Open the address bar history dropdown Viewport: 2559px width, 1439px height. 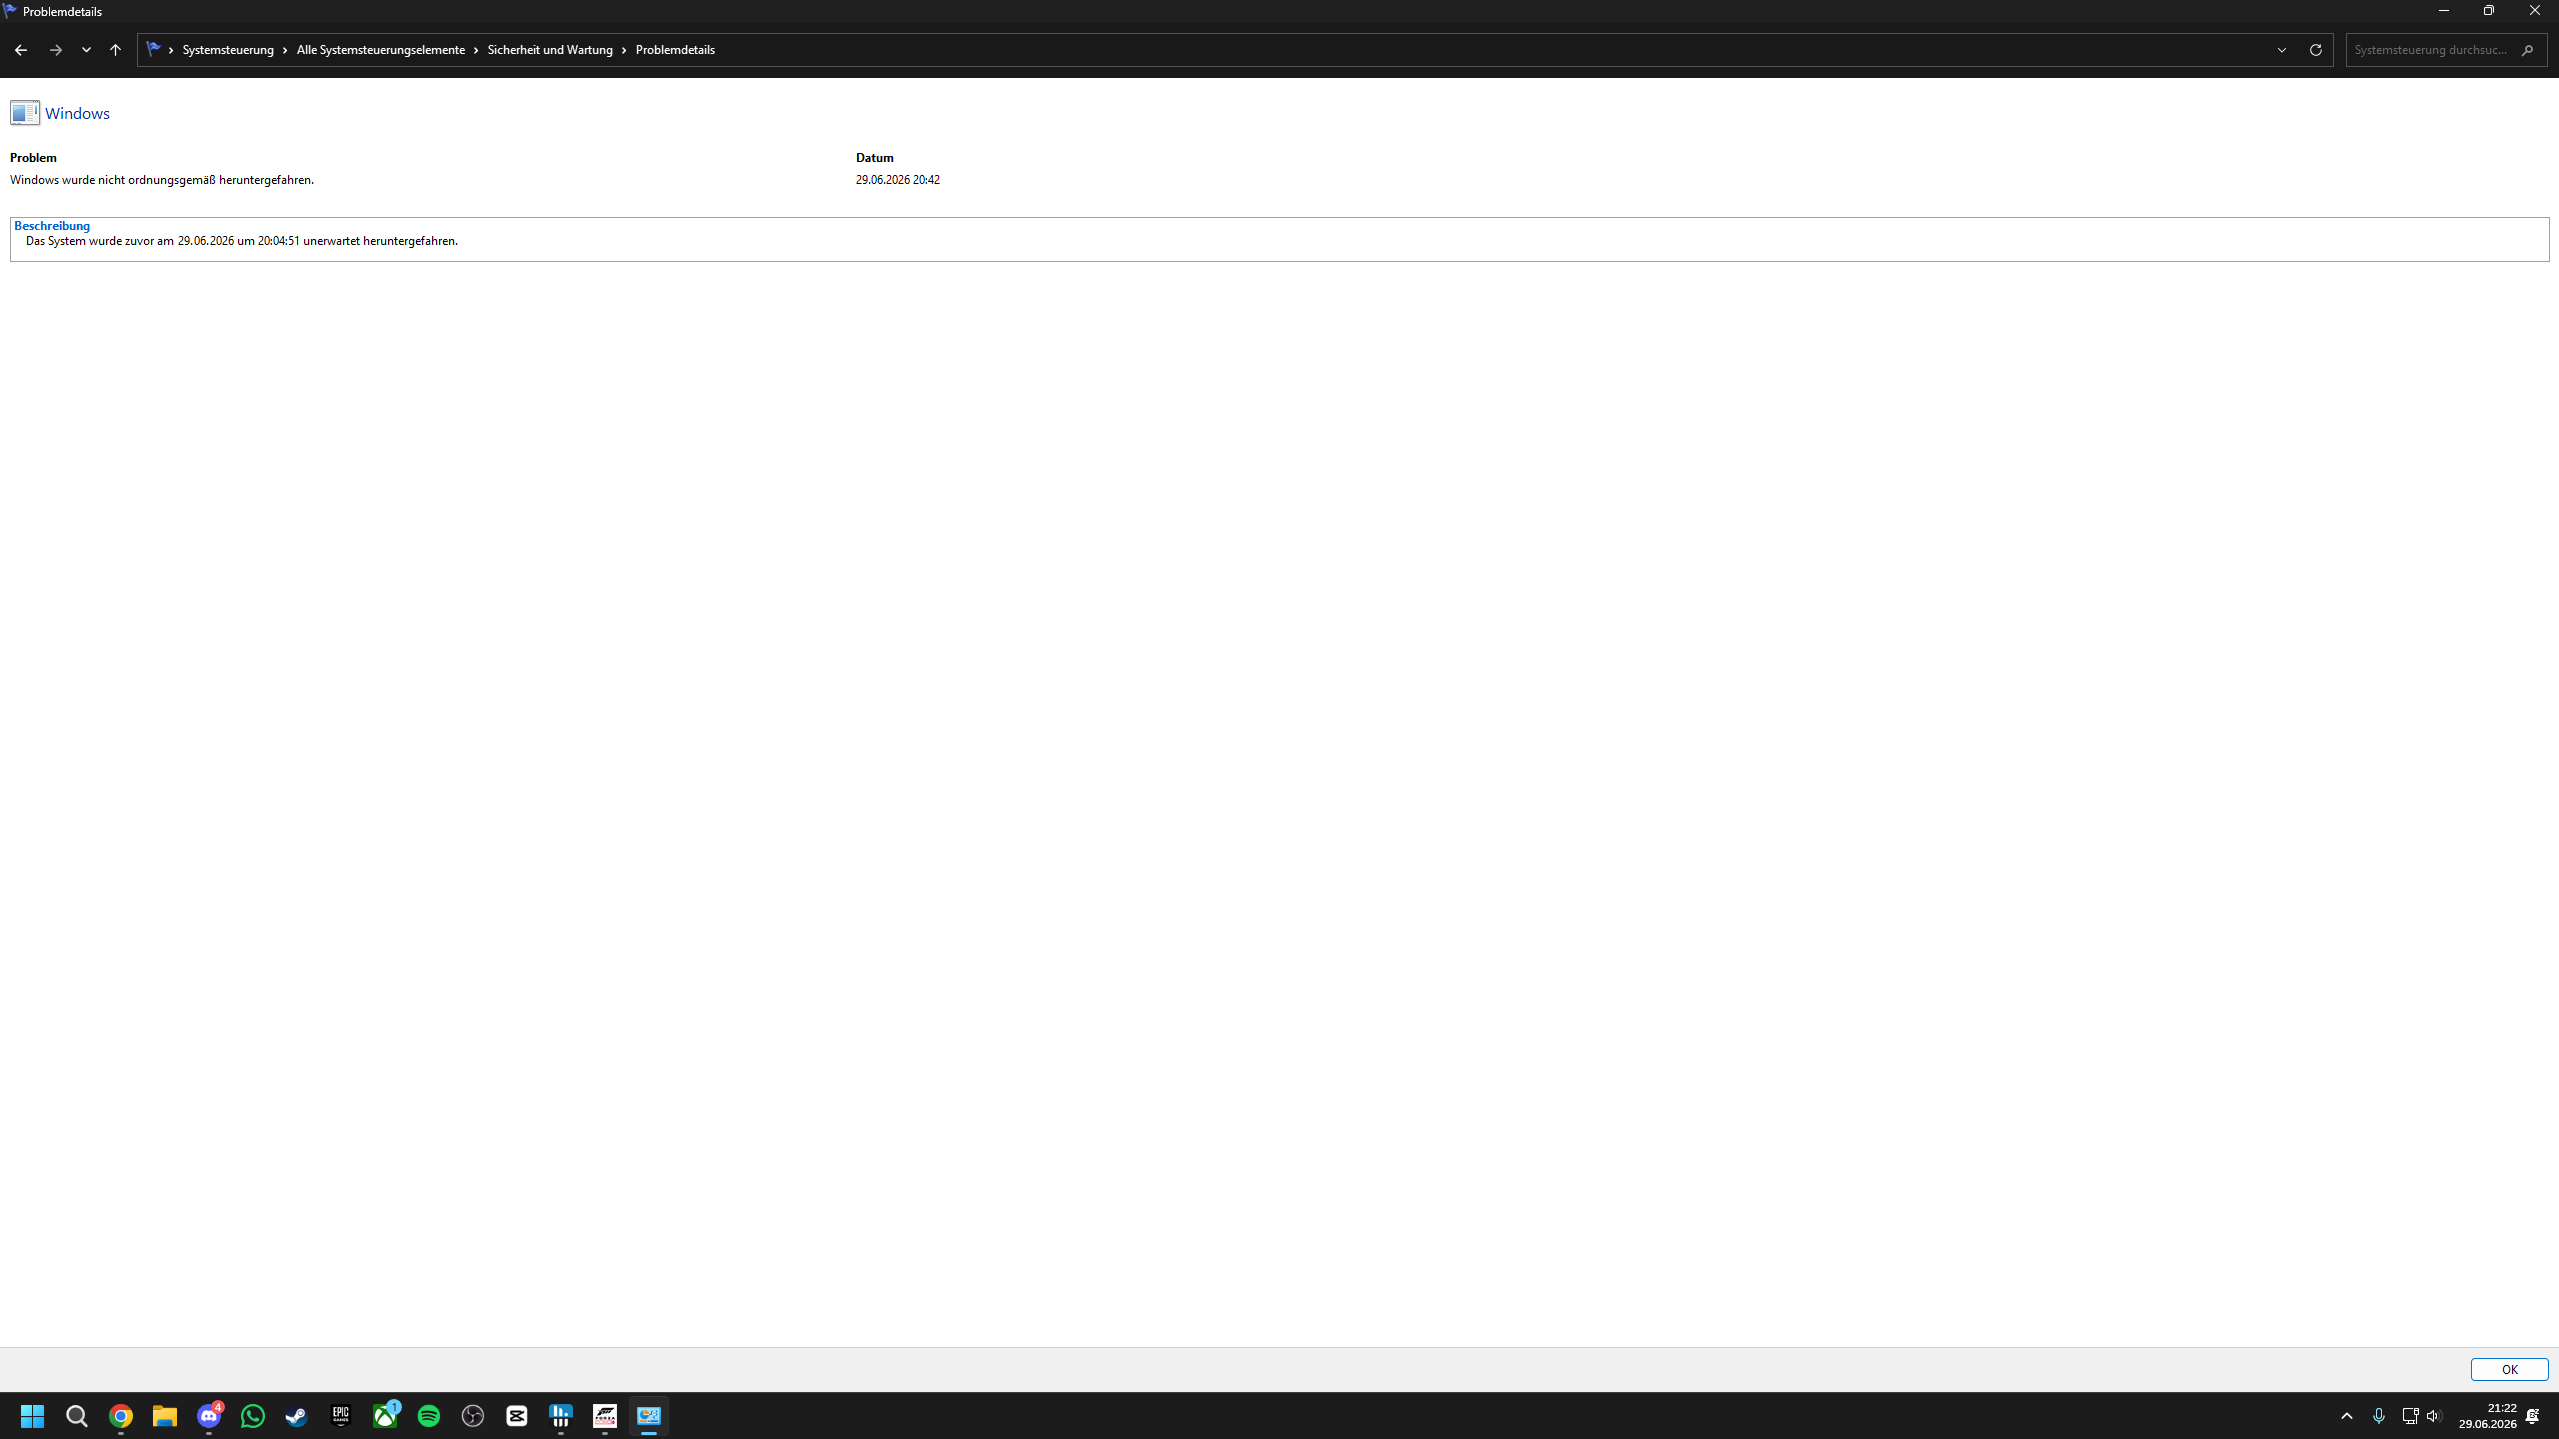(x=2282, y=50)
